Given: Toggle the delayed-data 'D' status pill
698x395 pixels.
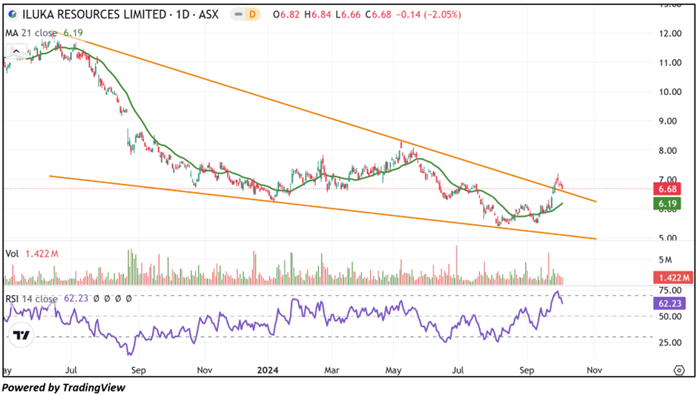Looking at the screenshot, I should (x=252, y=15).
